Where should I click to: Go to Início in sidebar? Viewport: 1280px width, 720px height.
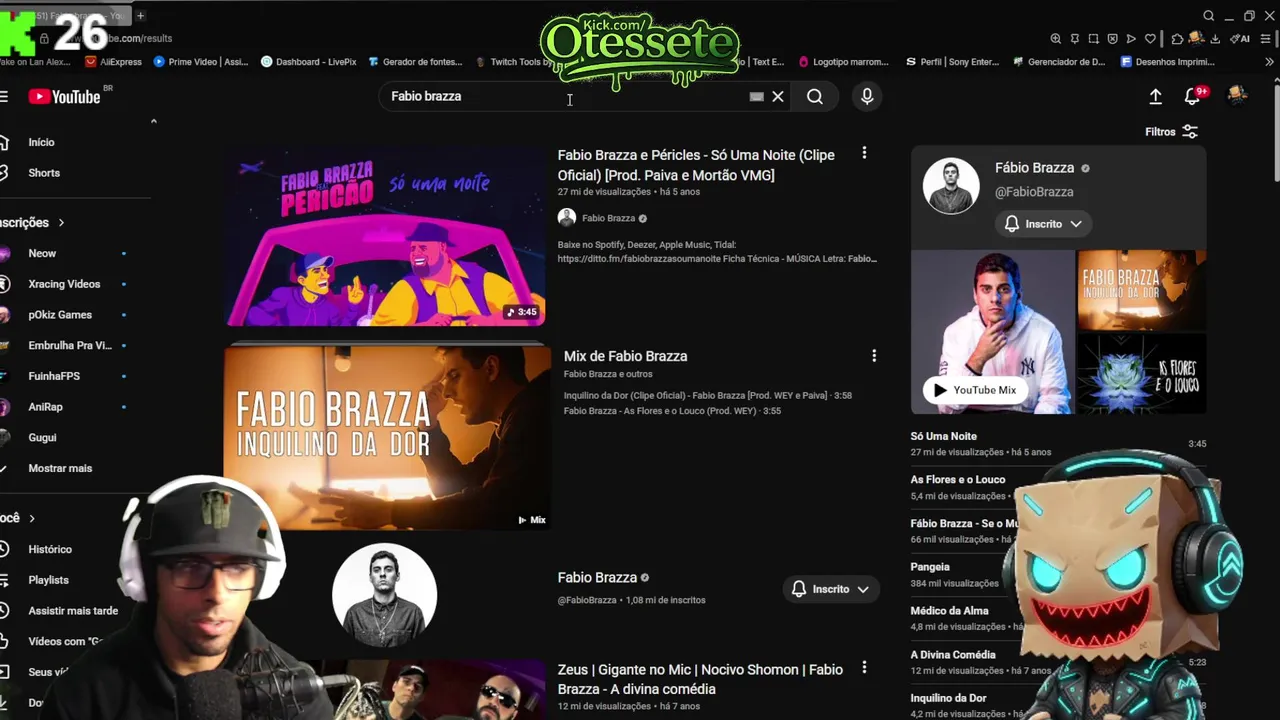pyautogui.click(x=41, y=142)
